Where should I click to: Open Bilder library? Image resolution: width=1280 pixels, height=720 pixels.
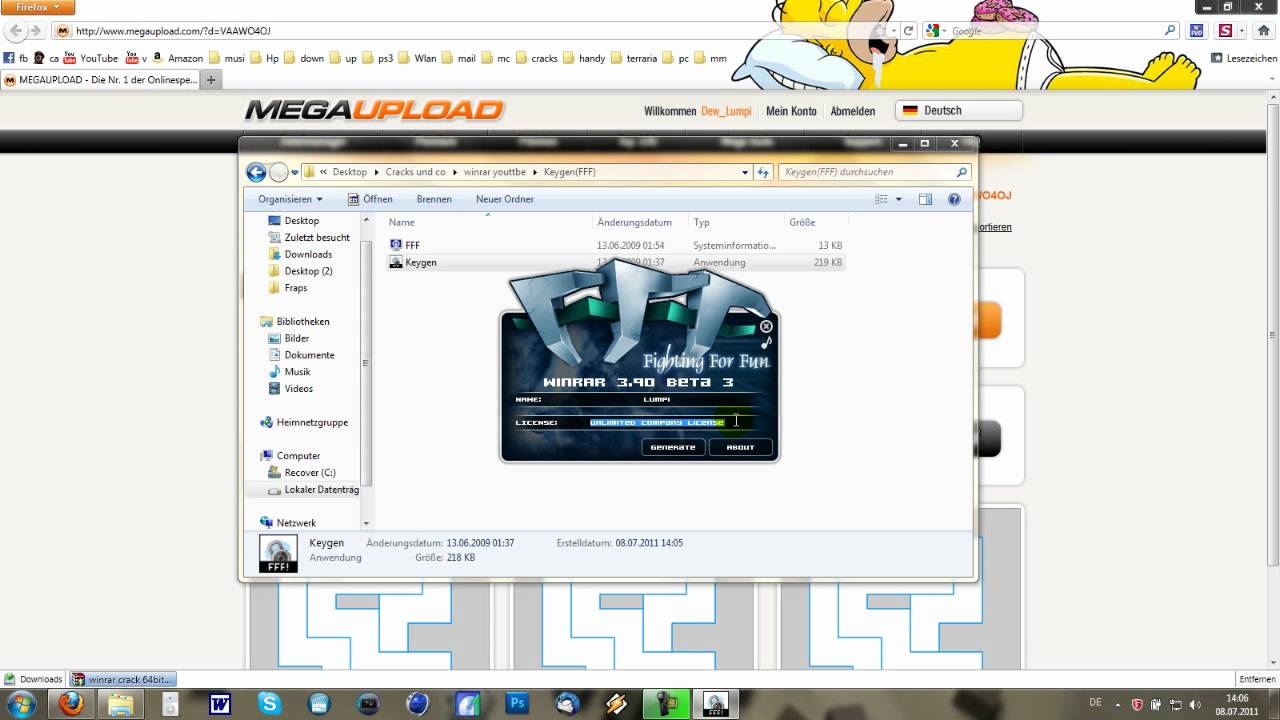(296, 338)
